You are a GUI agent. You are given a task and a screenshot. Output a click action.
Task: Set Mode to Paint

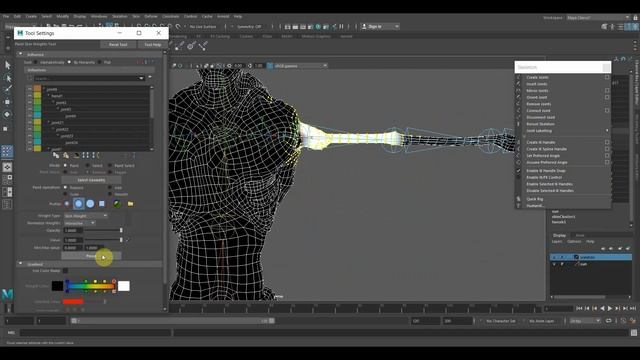click(65, 166)
